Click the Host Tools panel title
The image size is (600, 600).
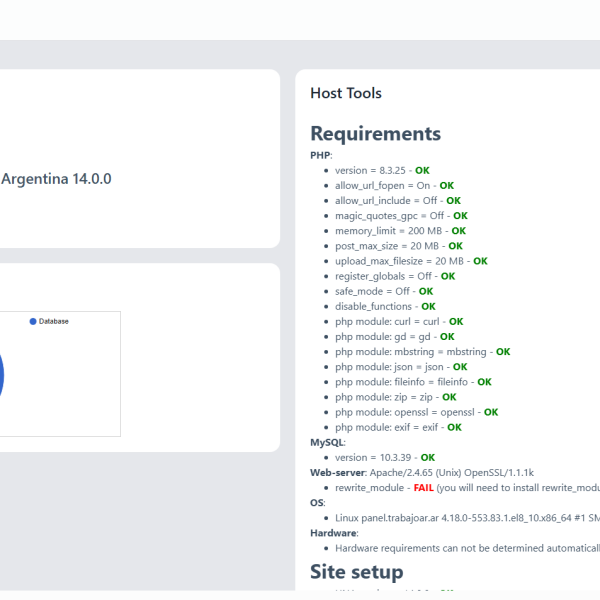[346, 93]
